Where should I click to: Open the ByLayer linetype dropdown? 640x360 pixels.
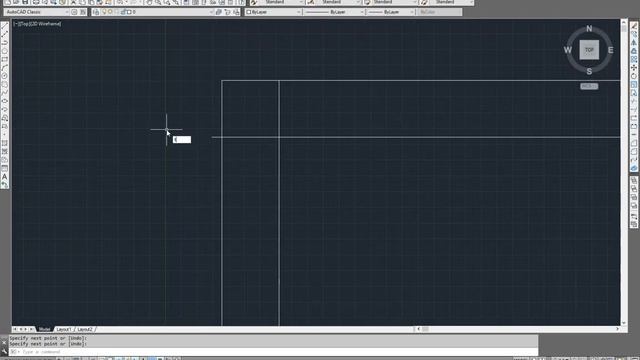[334, 12]
